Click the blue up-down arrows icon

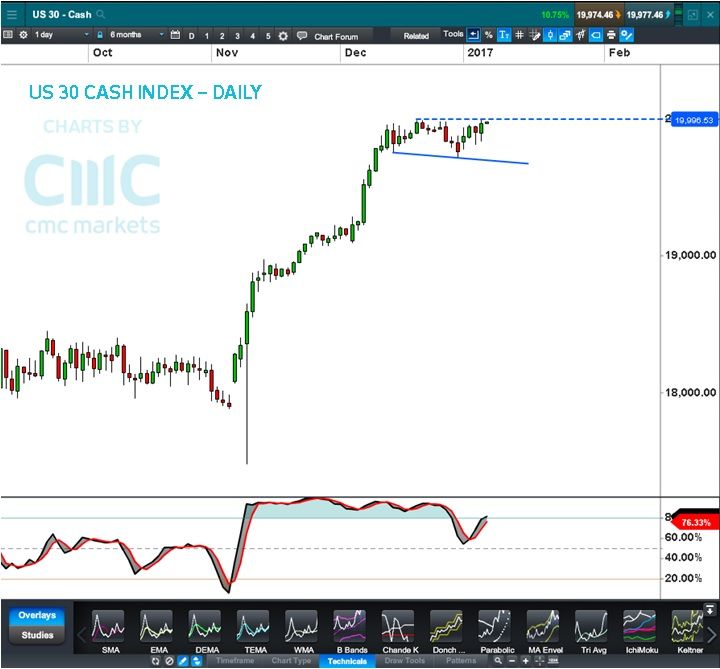197,661
